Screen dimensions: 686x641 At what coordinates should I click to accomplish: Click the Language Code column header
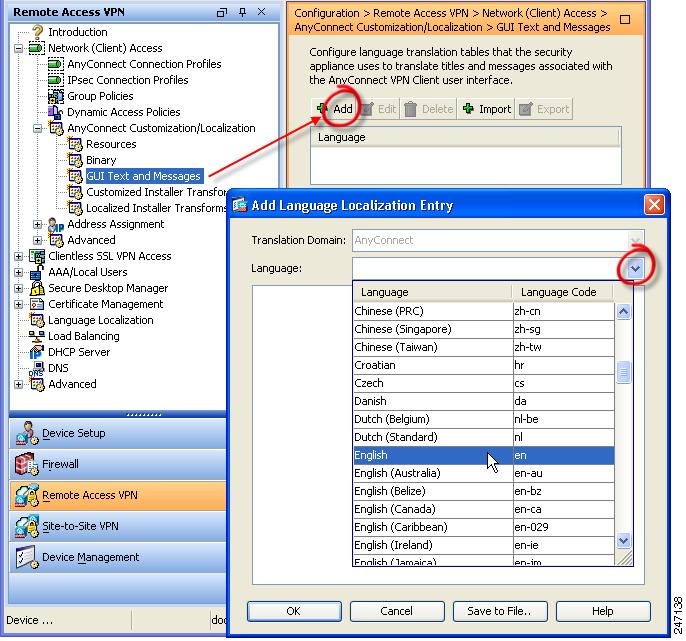point(563,292)
